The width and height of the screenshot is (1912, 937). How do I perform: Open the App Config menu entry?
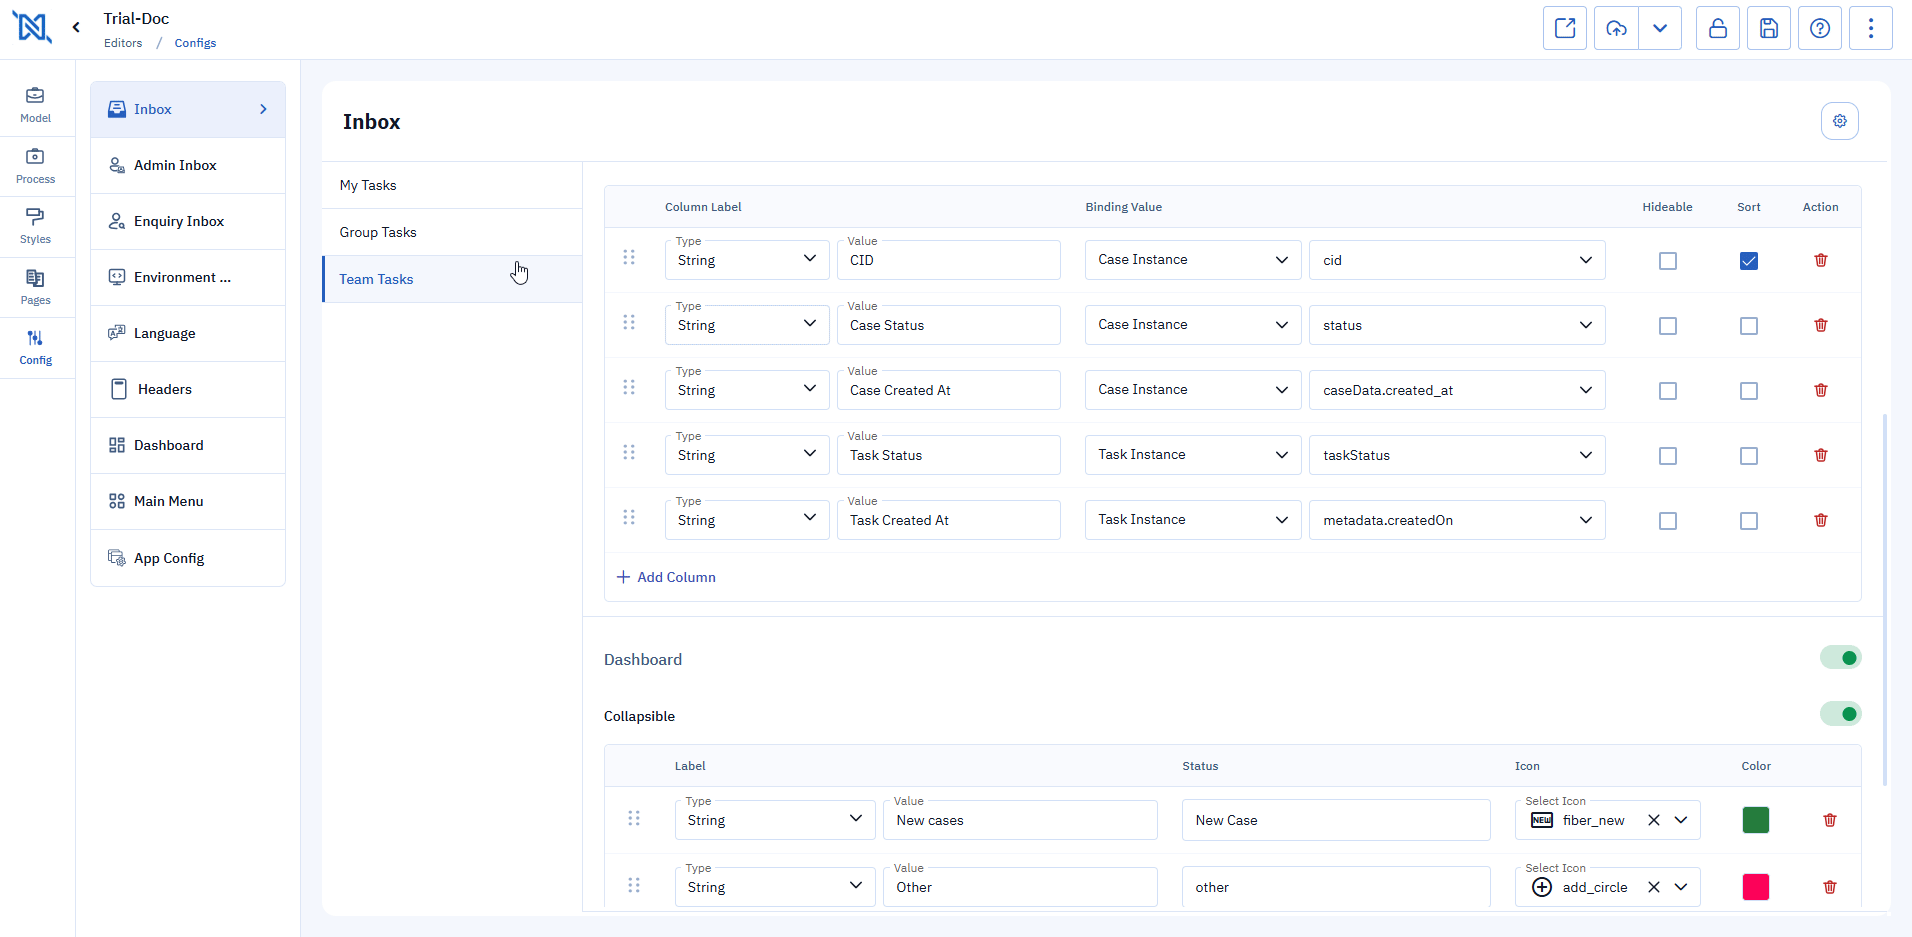point(188,558)
